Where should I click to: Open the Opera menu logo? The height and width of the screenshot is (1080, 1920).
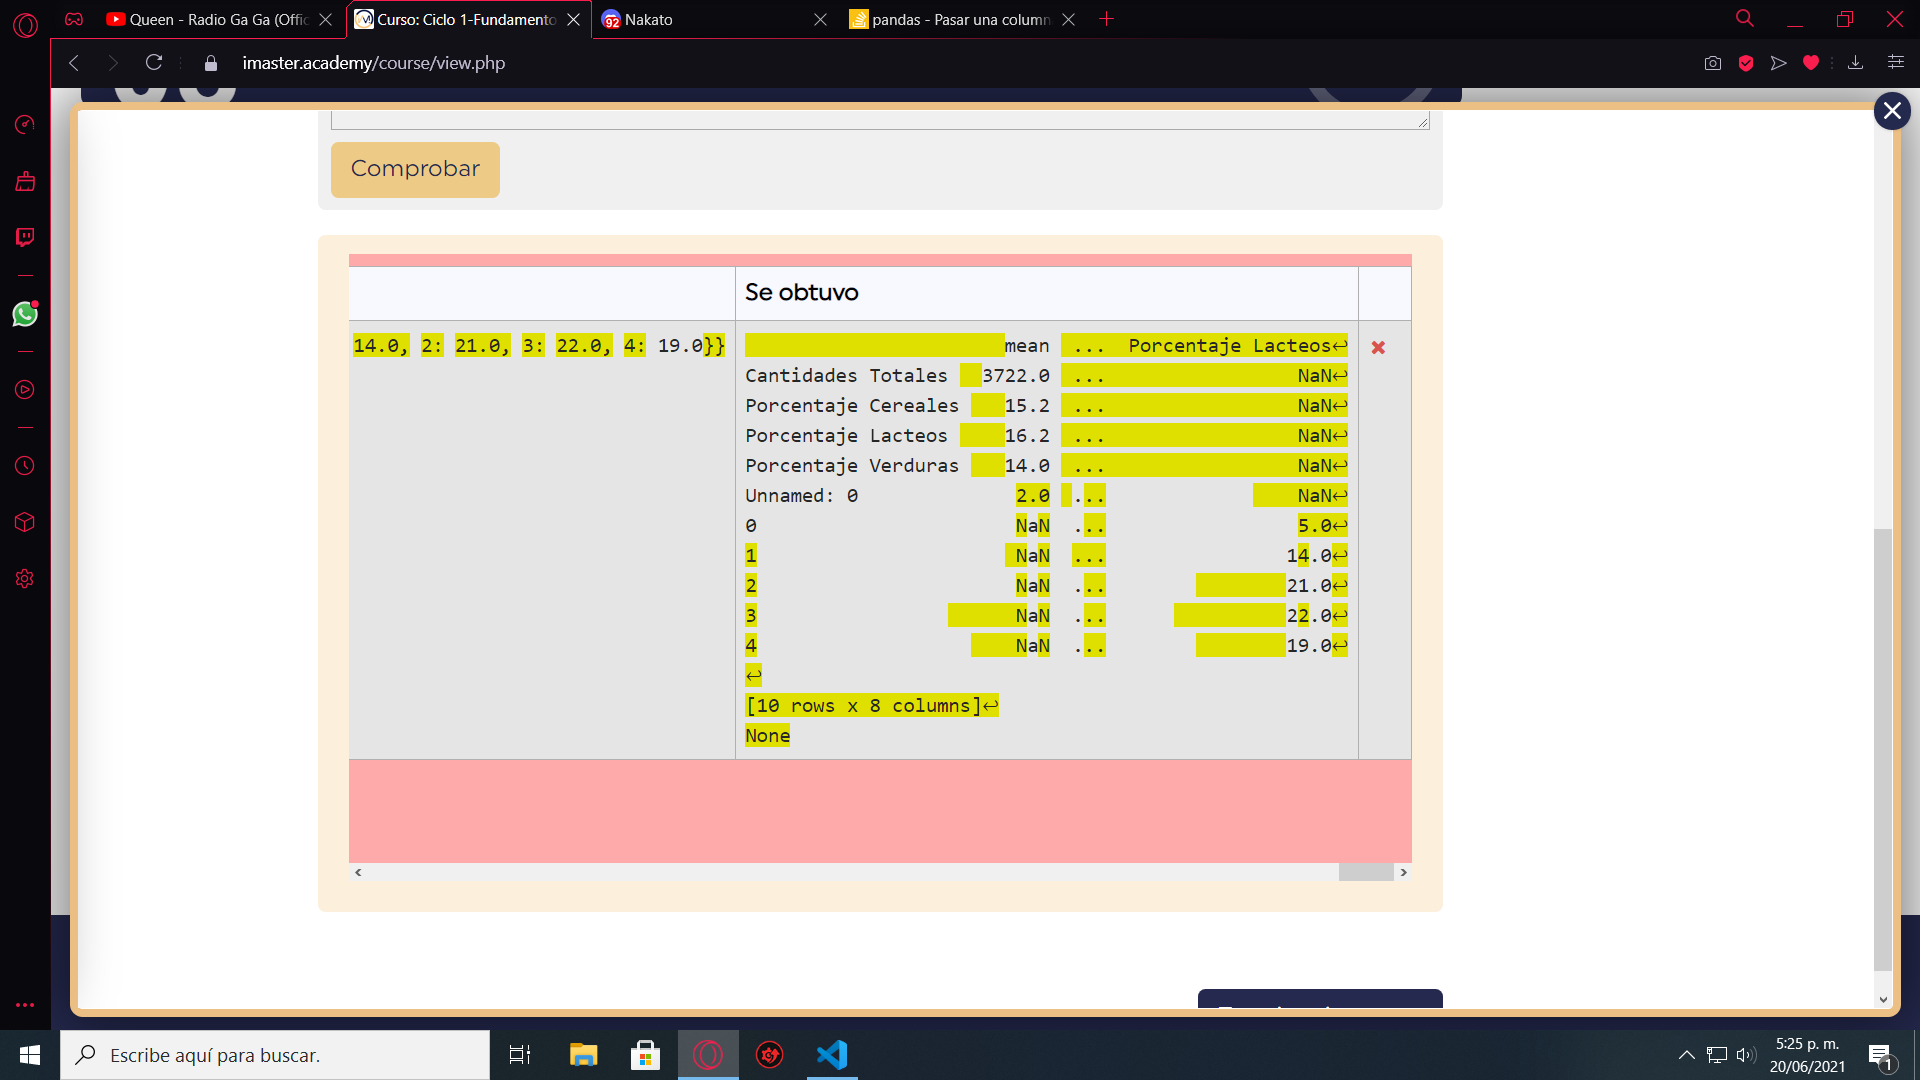pyautogui.click(x=25, y=24)
